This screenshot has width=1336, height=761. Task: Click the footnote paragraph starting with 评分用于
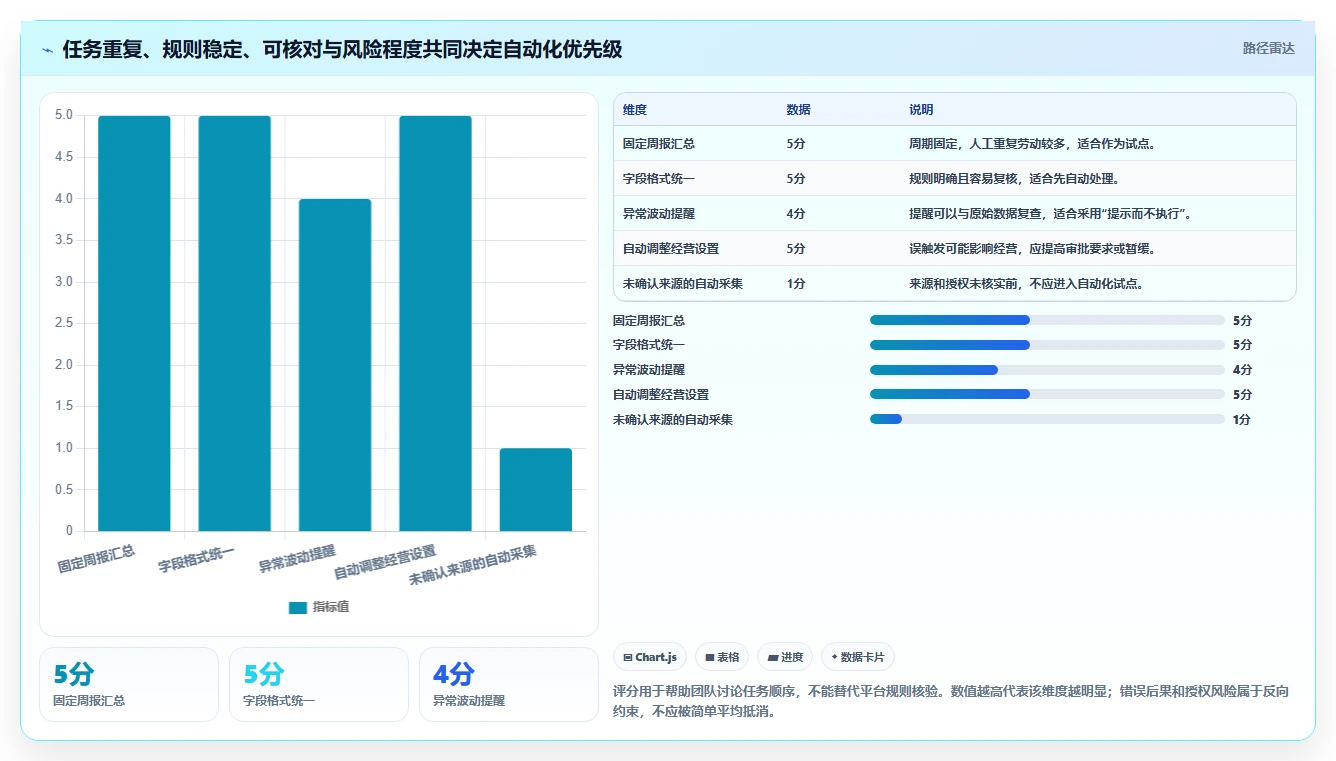[950, 702]
